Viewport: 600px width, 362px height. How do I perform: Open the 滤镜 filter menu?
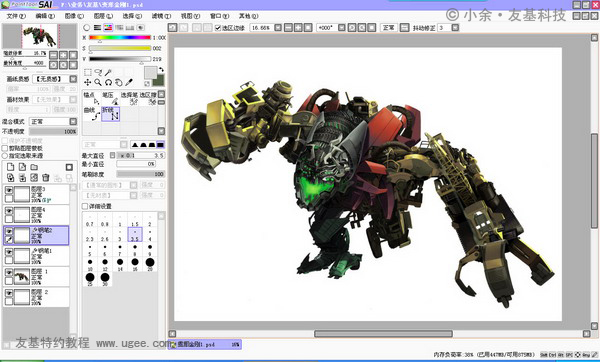click(161, 16)
